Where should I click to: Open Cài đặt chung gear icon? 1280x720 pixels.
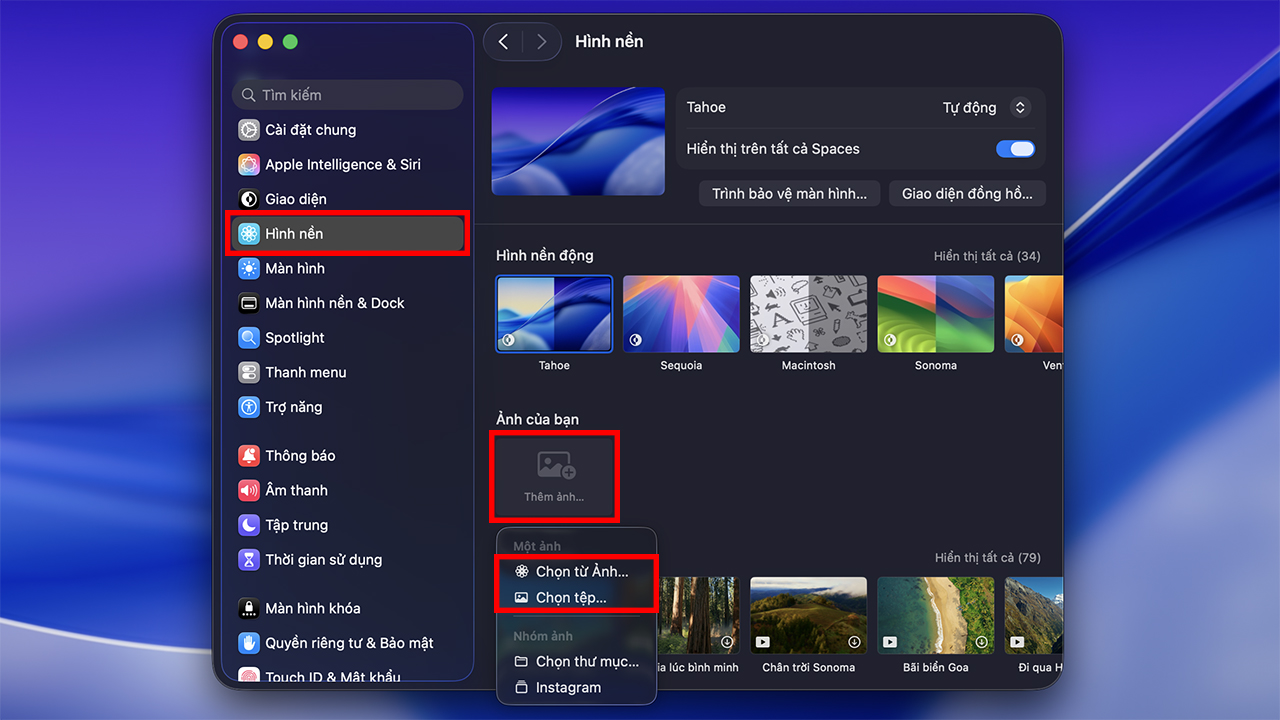click(x=249, y=130)
